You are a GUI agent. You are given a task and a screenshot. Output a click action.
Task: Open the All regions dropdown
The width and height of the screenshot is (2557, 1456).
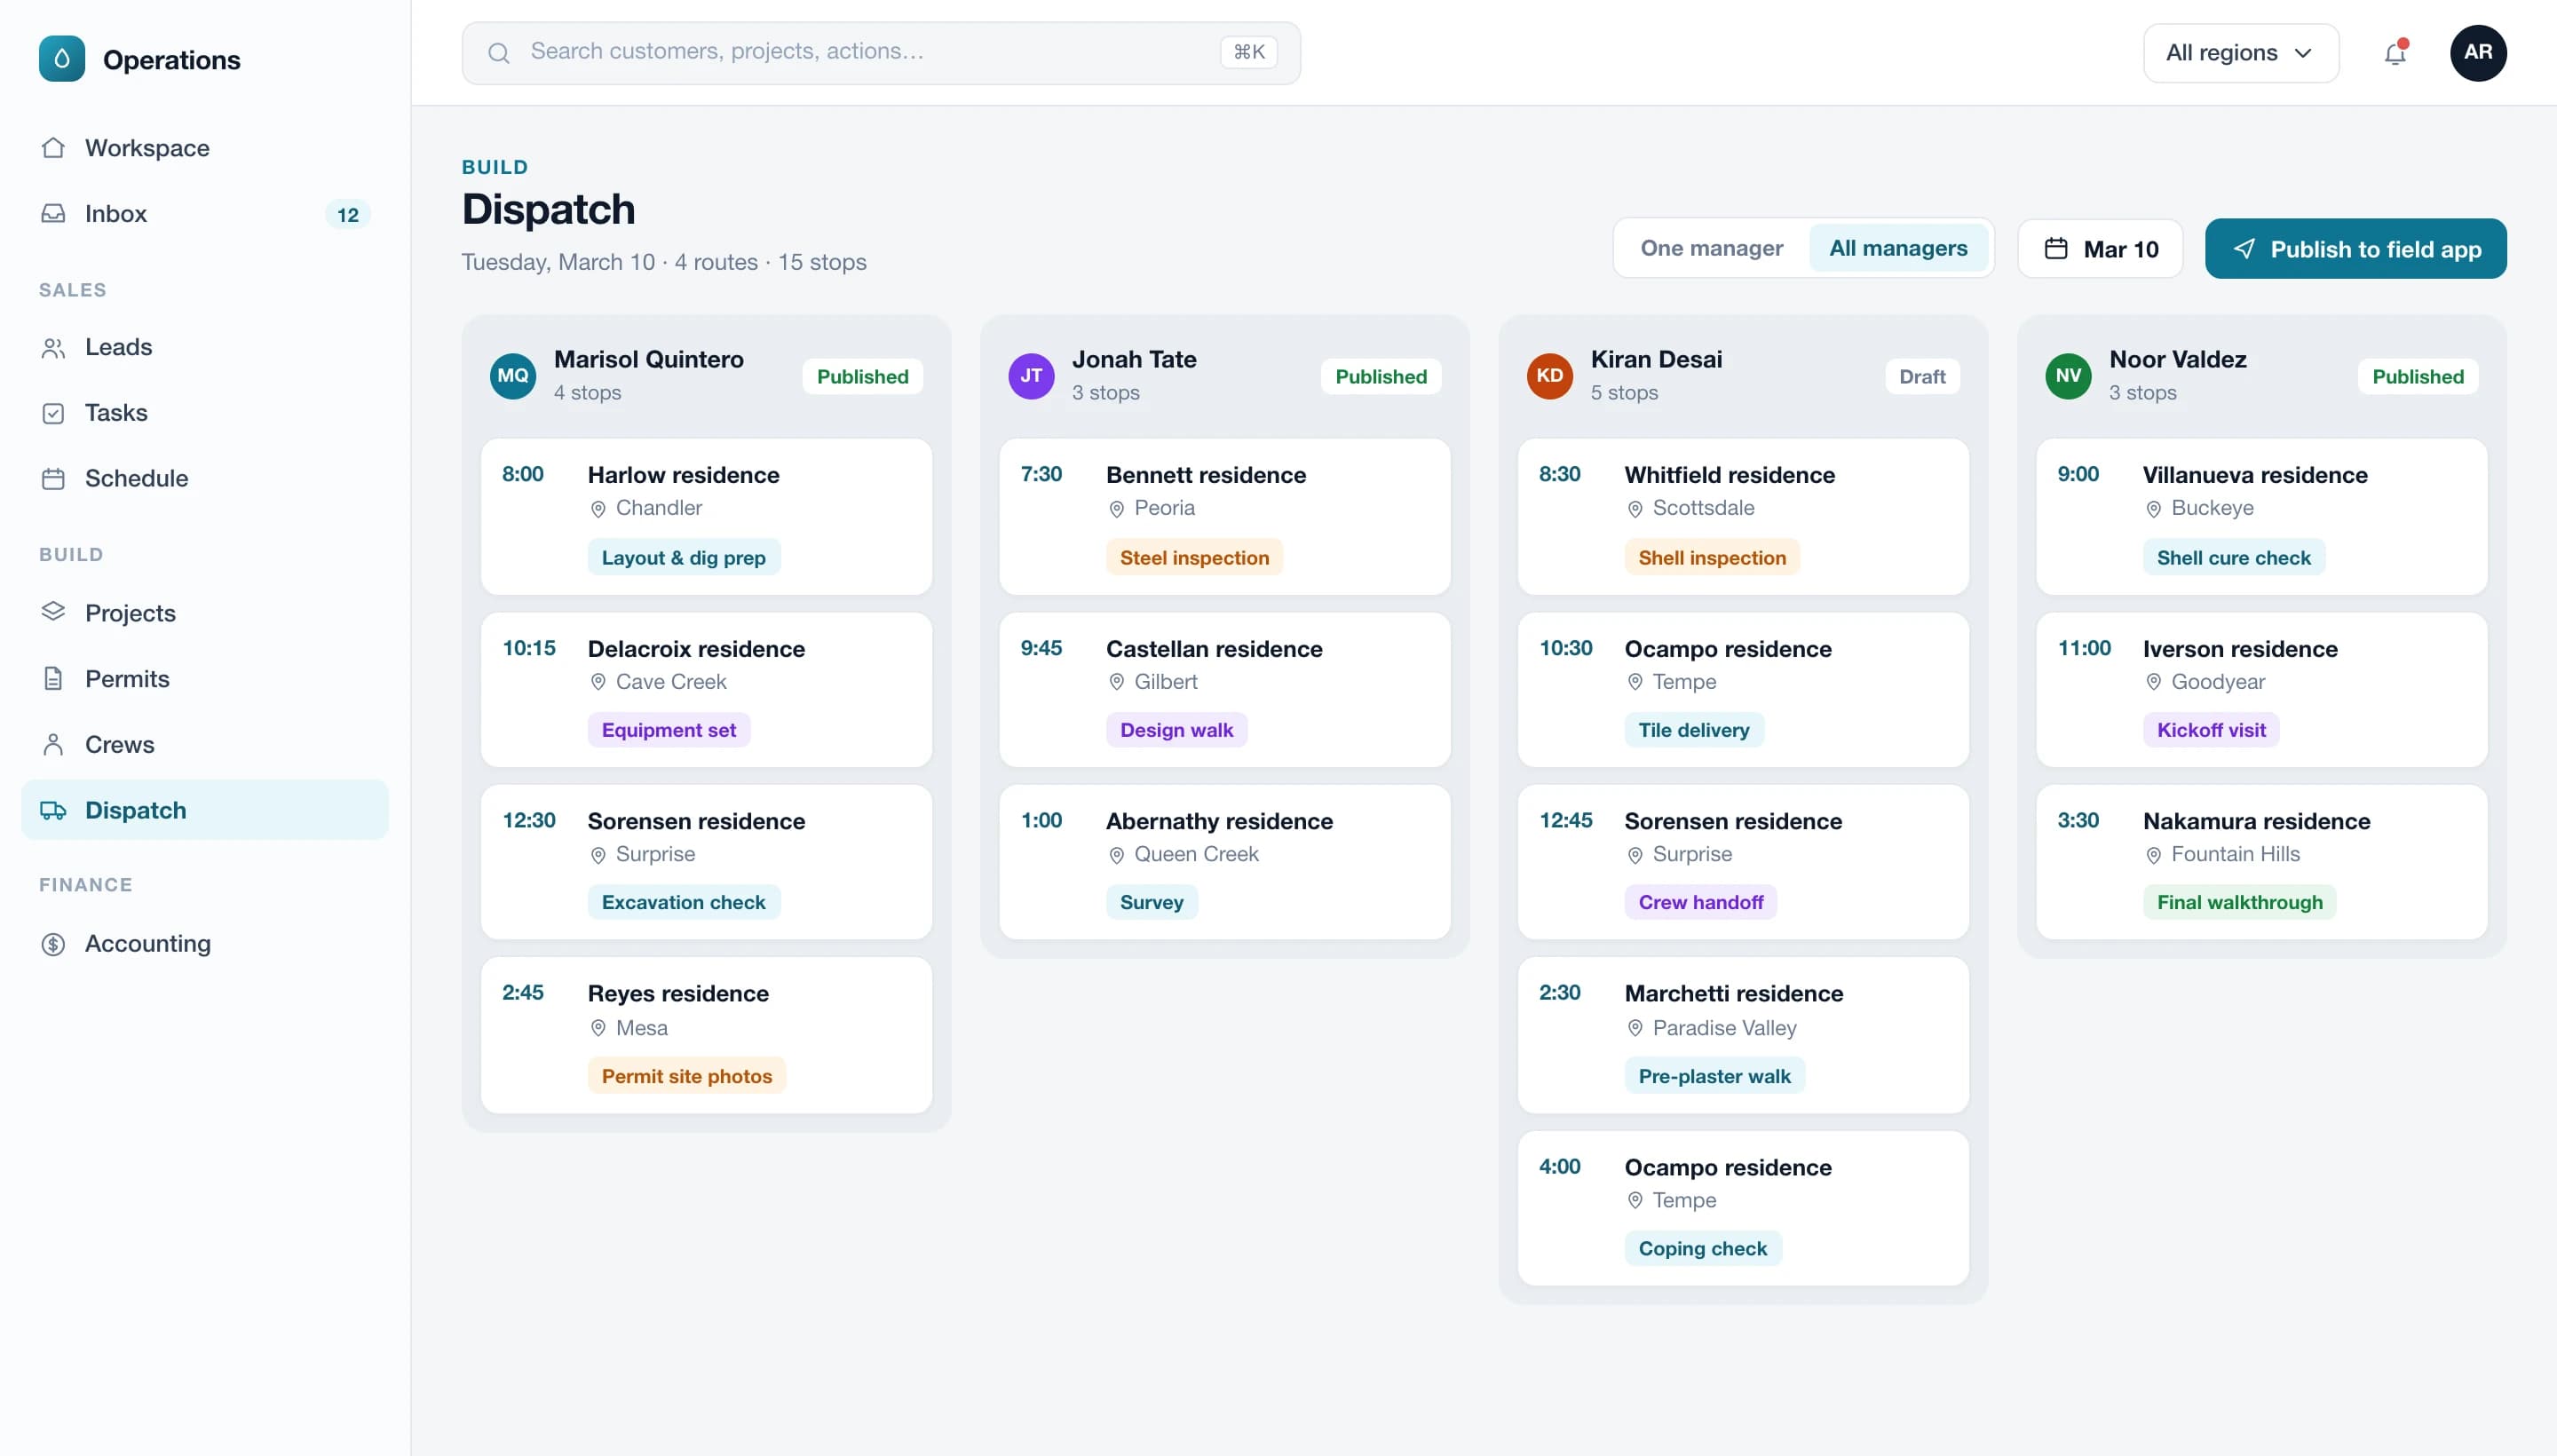[x=2240, y=53]
